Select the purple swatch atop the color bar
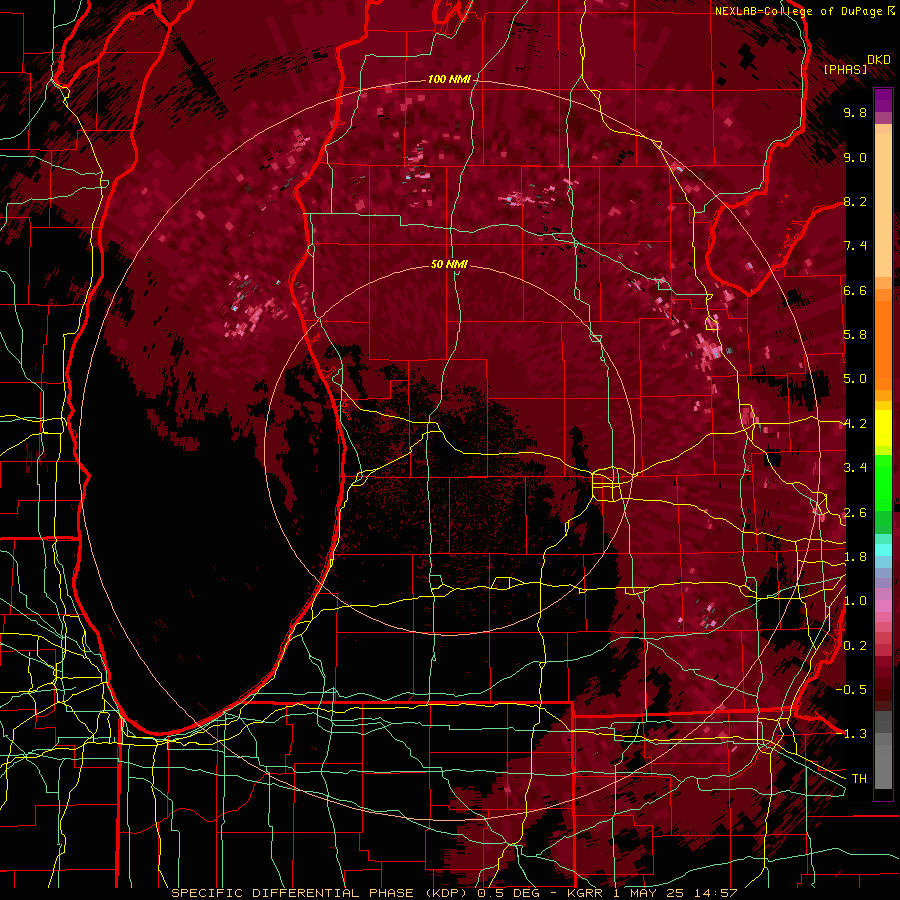900x900 pixels. (x=883, y=100)
